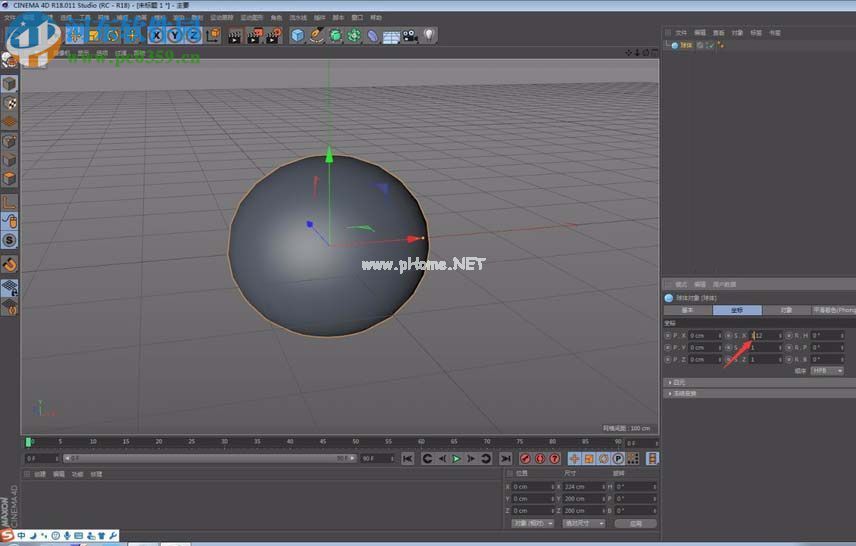Image resolution: width=856 pixels, height=546 pixels.
Task: Click the cube primitive object icon
Action: click(x=297, y=36)
